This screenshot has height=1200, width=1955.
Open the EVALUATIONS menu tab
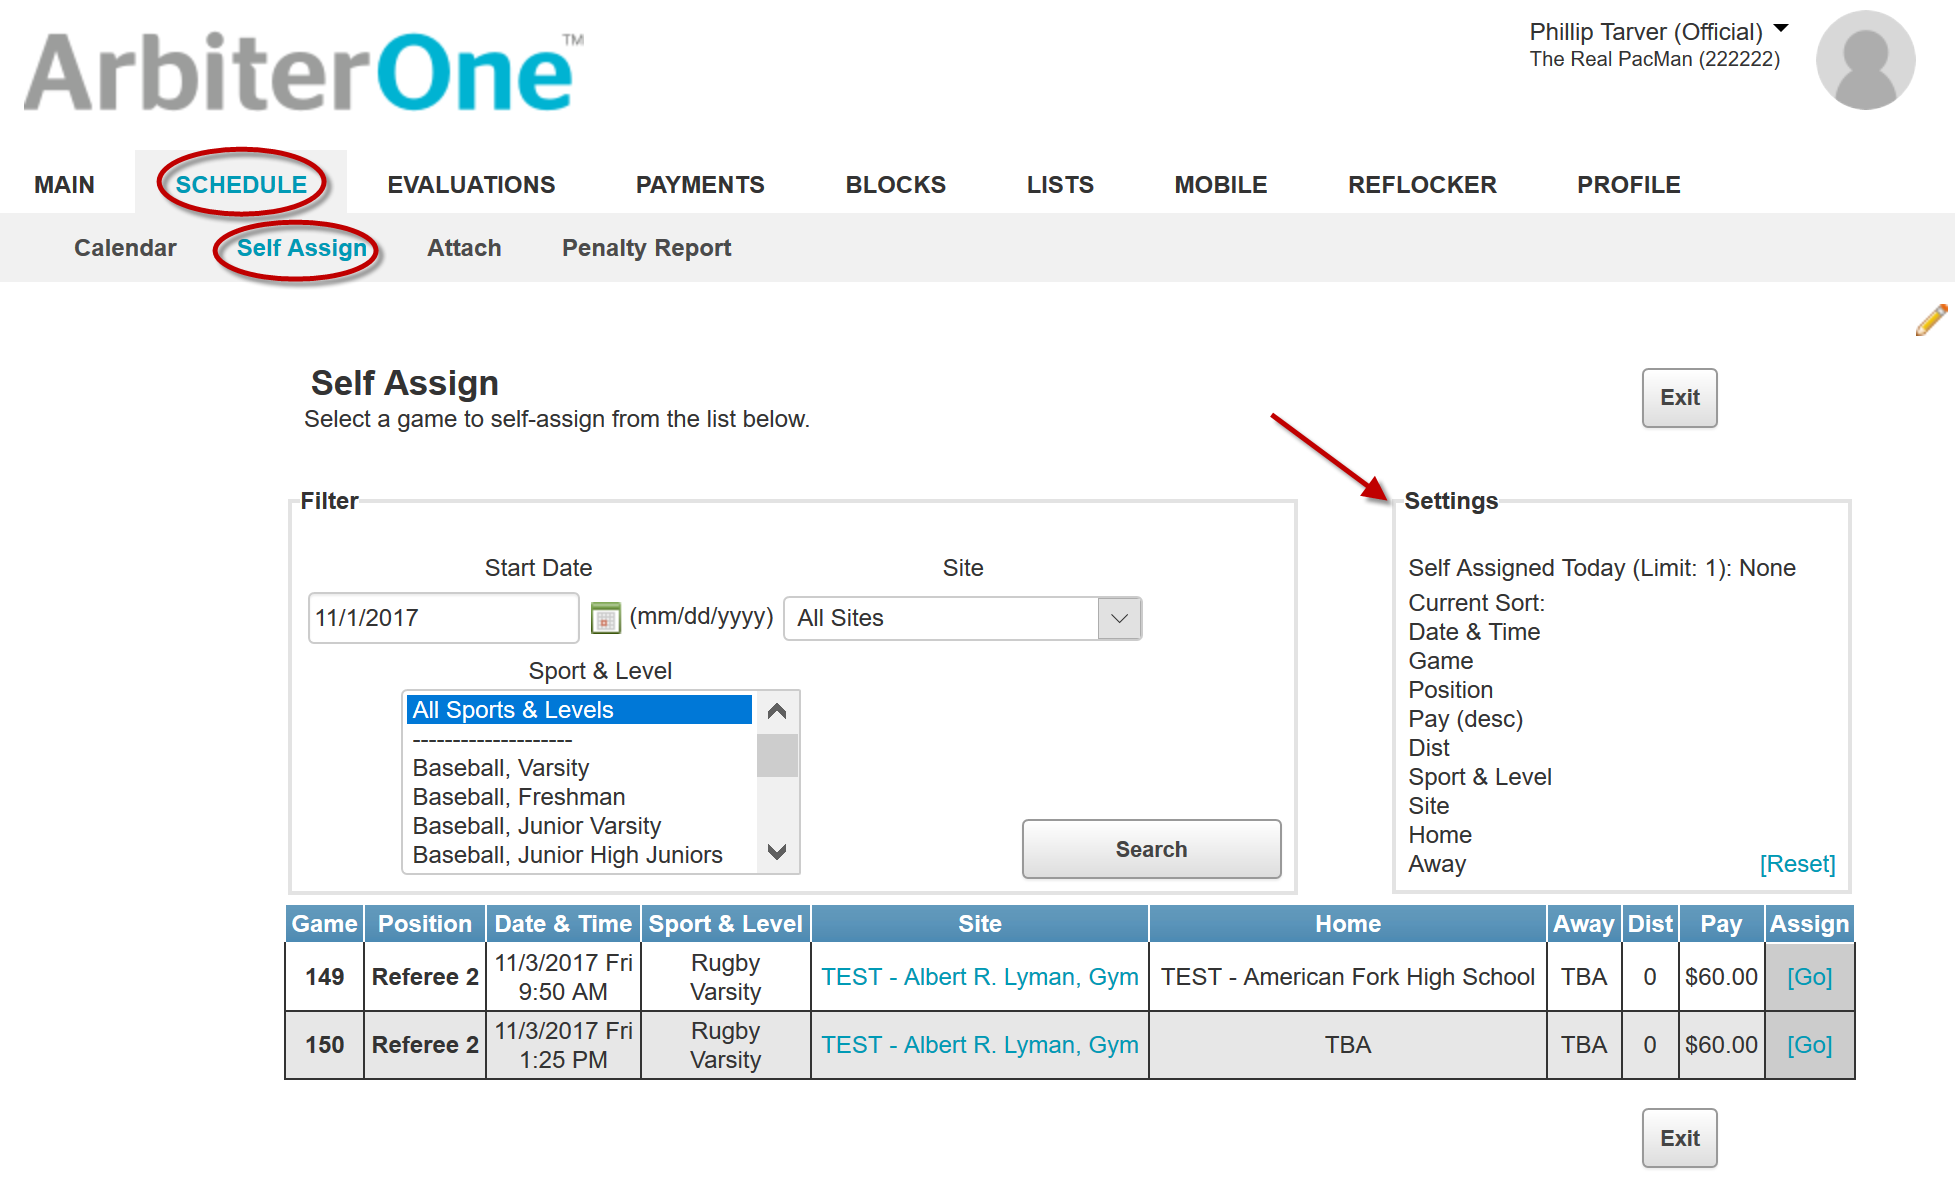(471, 185)
